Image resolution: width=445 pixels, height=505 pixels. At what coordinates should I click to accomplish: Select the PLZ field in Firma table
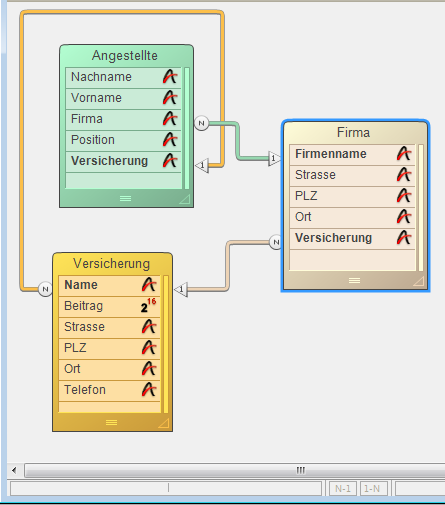point(352,196)
